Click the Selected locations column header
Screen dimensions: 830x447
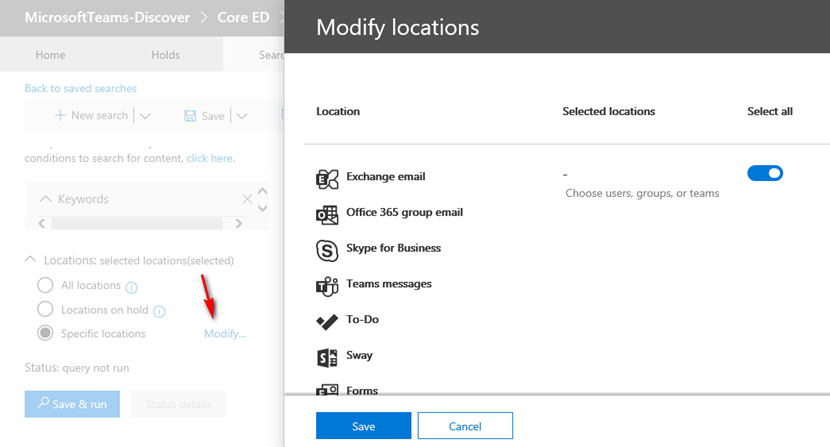pyautogui.click(x=609, y=111)
